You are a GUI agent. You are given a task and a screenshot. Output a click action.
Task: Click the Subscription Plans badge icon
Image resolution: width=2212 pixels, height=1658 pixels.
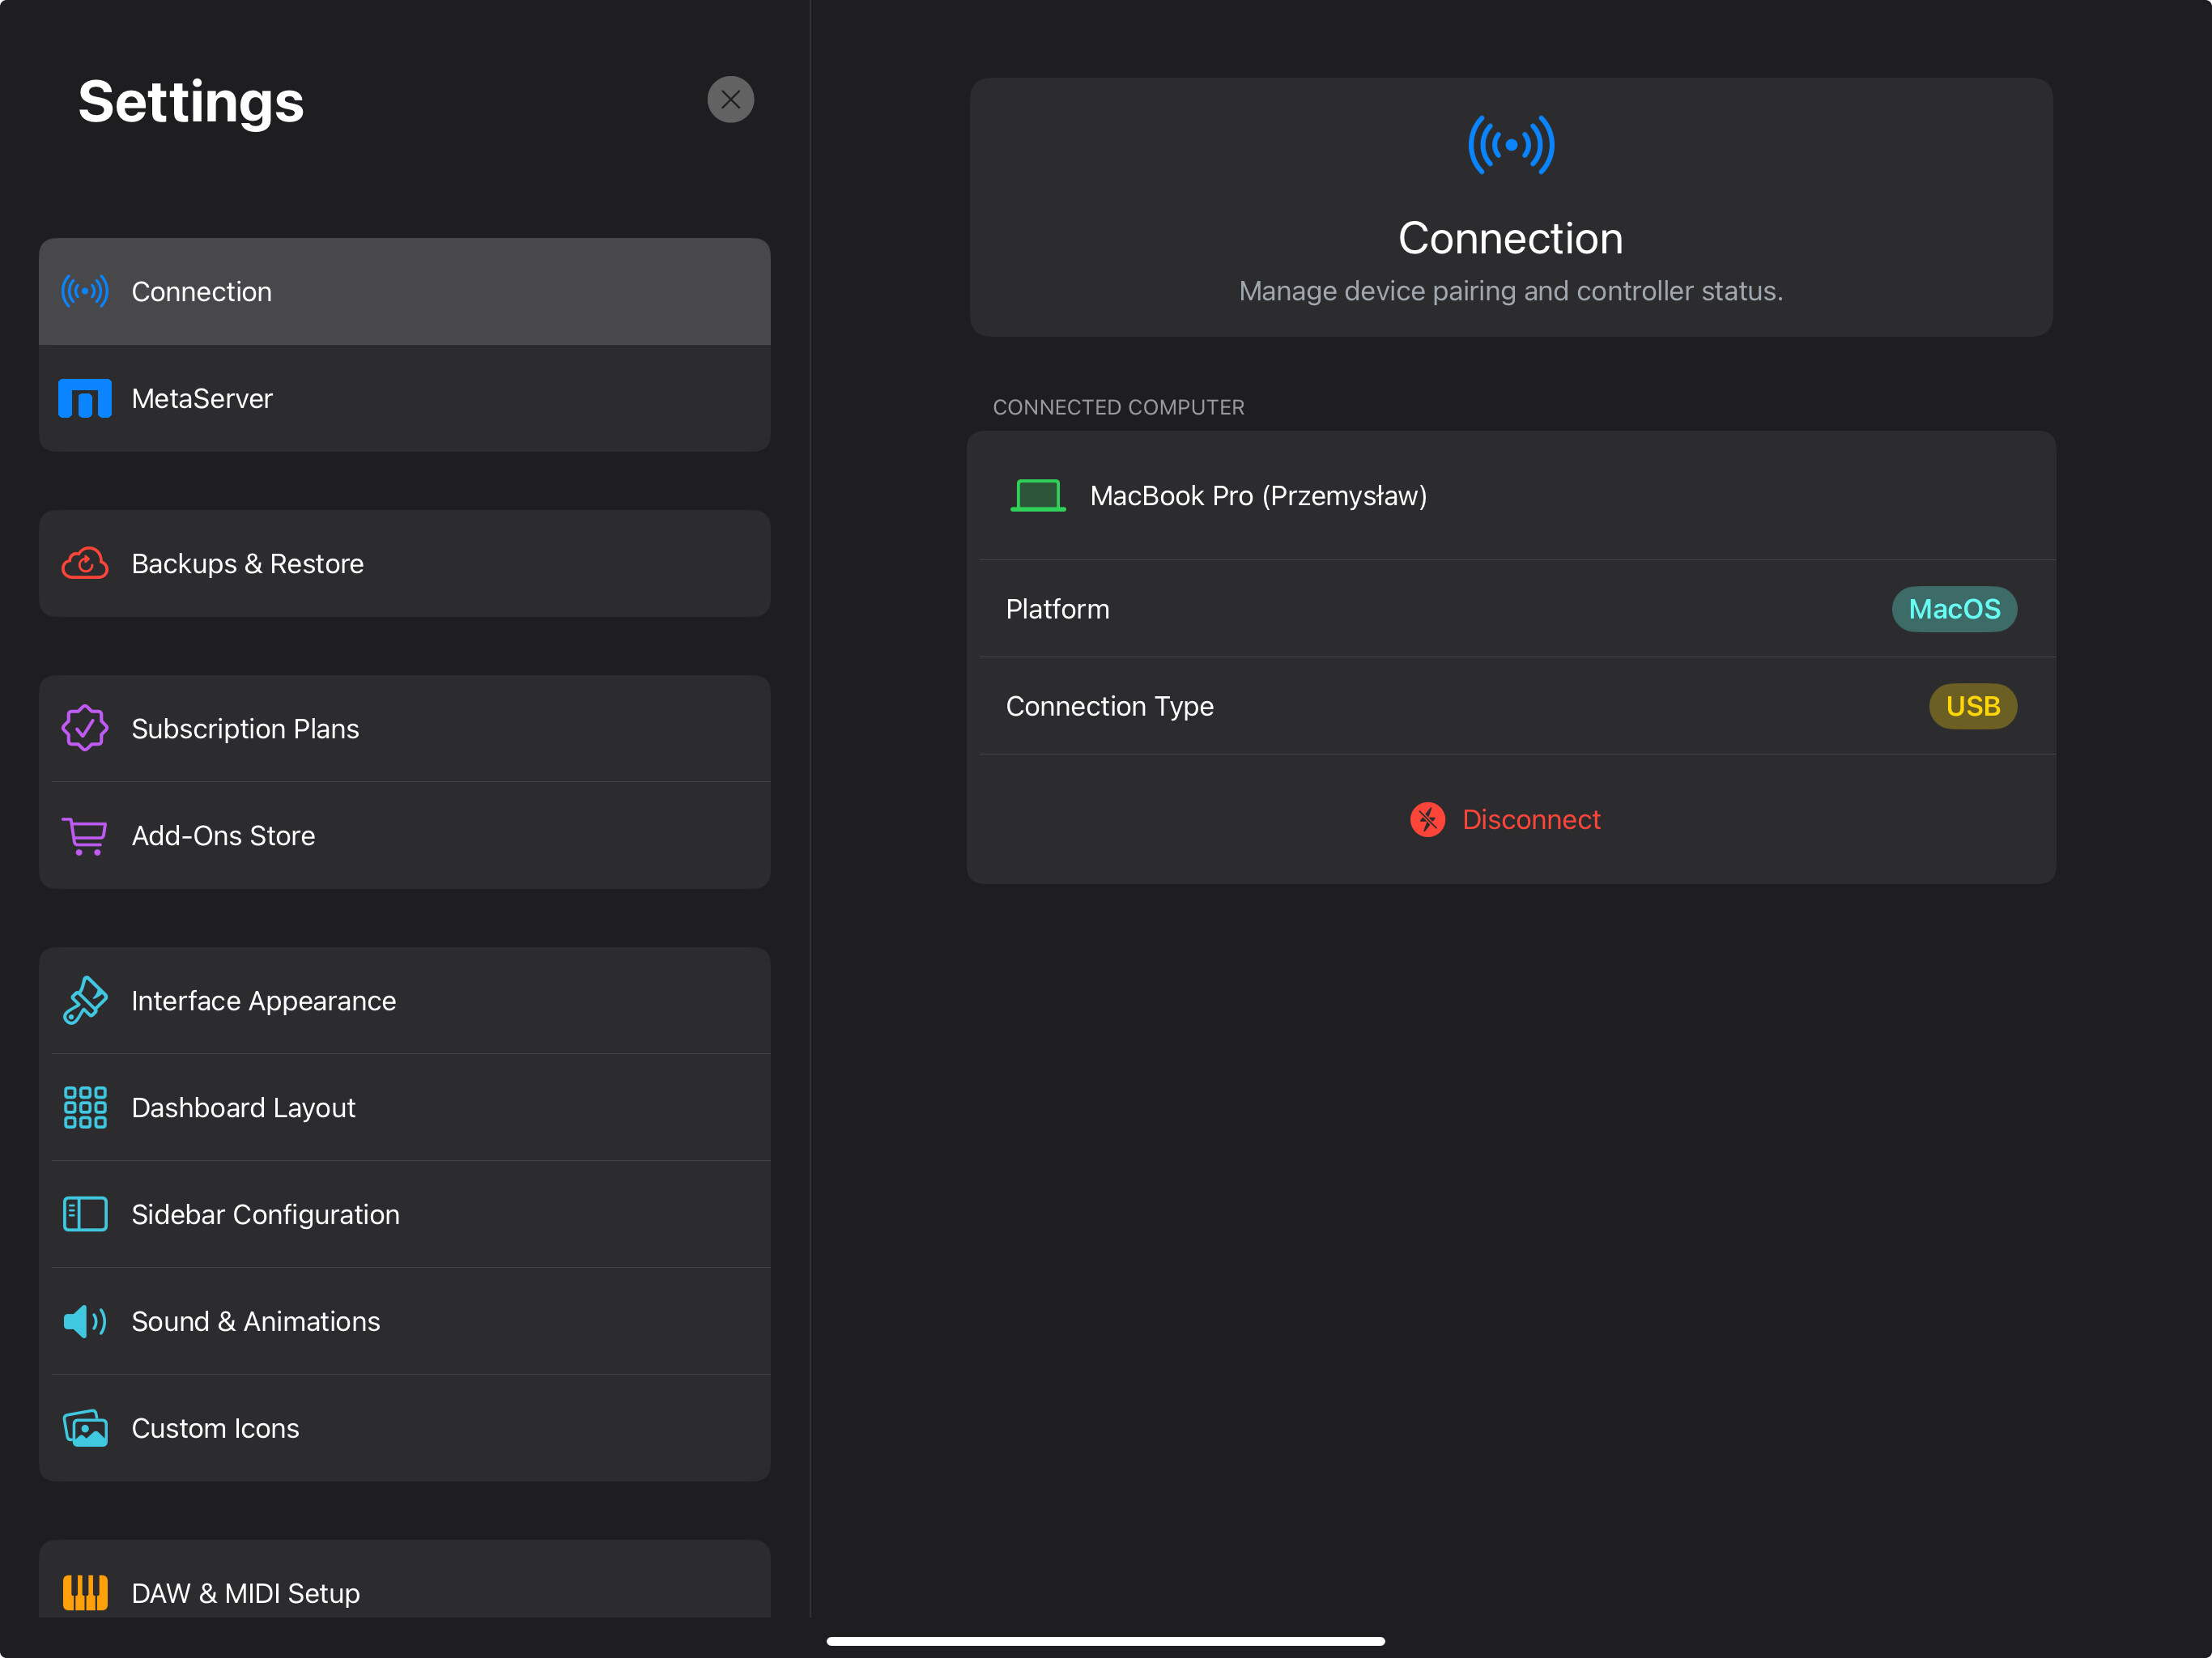(x=85, y=728)
